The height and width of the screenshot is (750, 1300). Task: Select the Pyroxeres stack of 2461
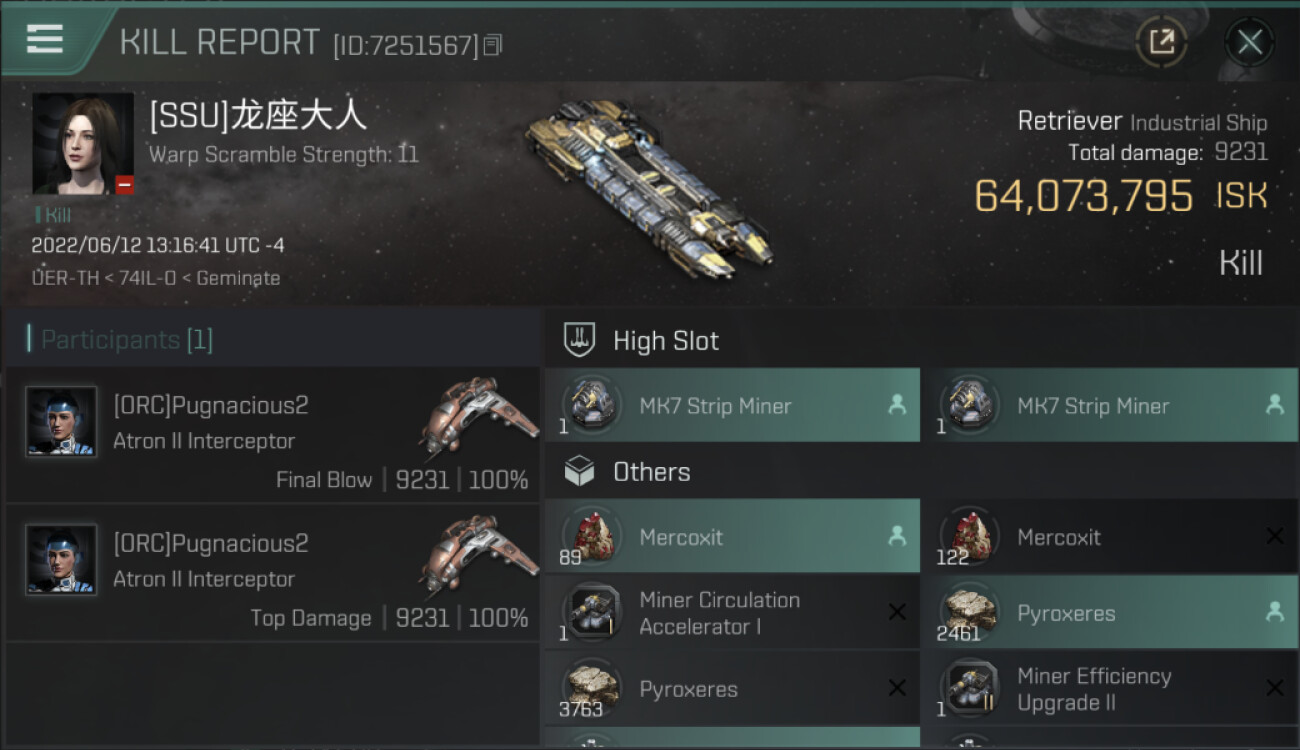(x=1110, y=612)
